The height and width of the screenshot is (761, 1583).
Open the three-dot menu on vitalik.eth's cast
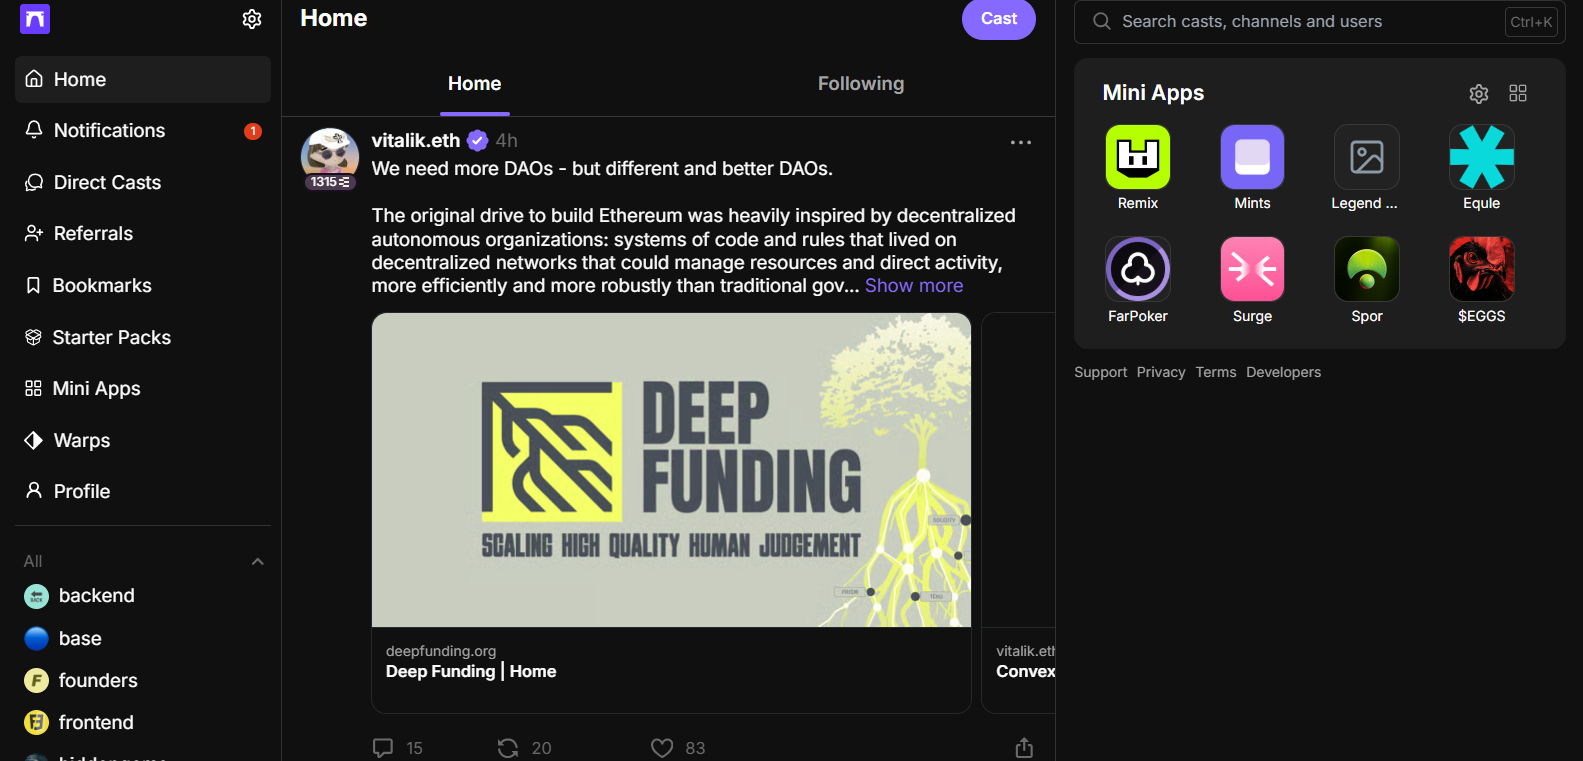[1020, 142]
